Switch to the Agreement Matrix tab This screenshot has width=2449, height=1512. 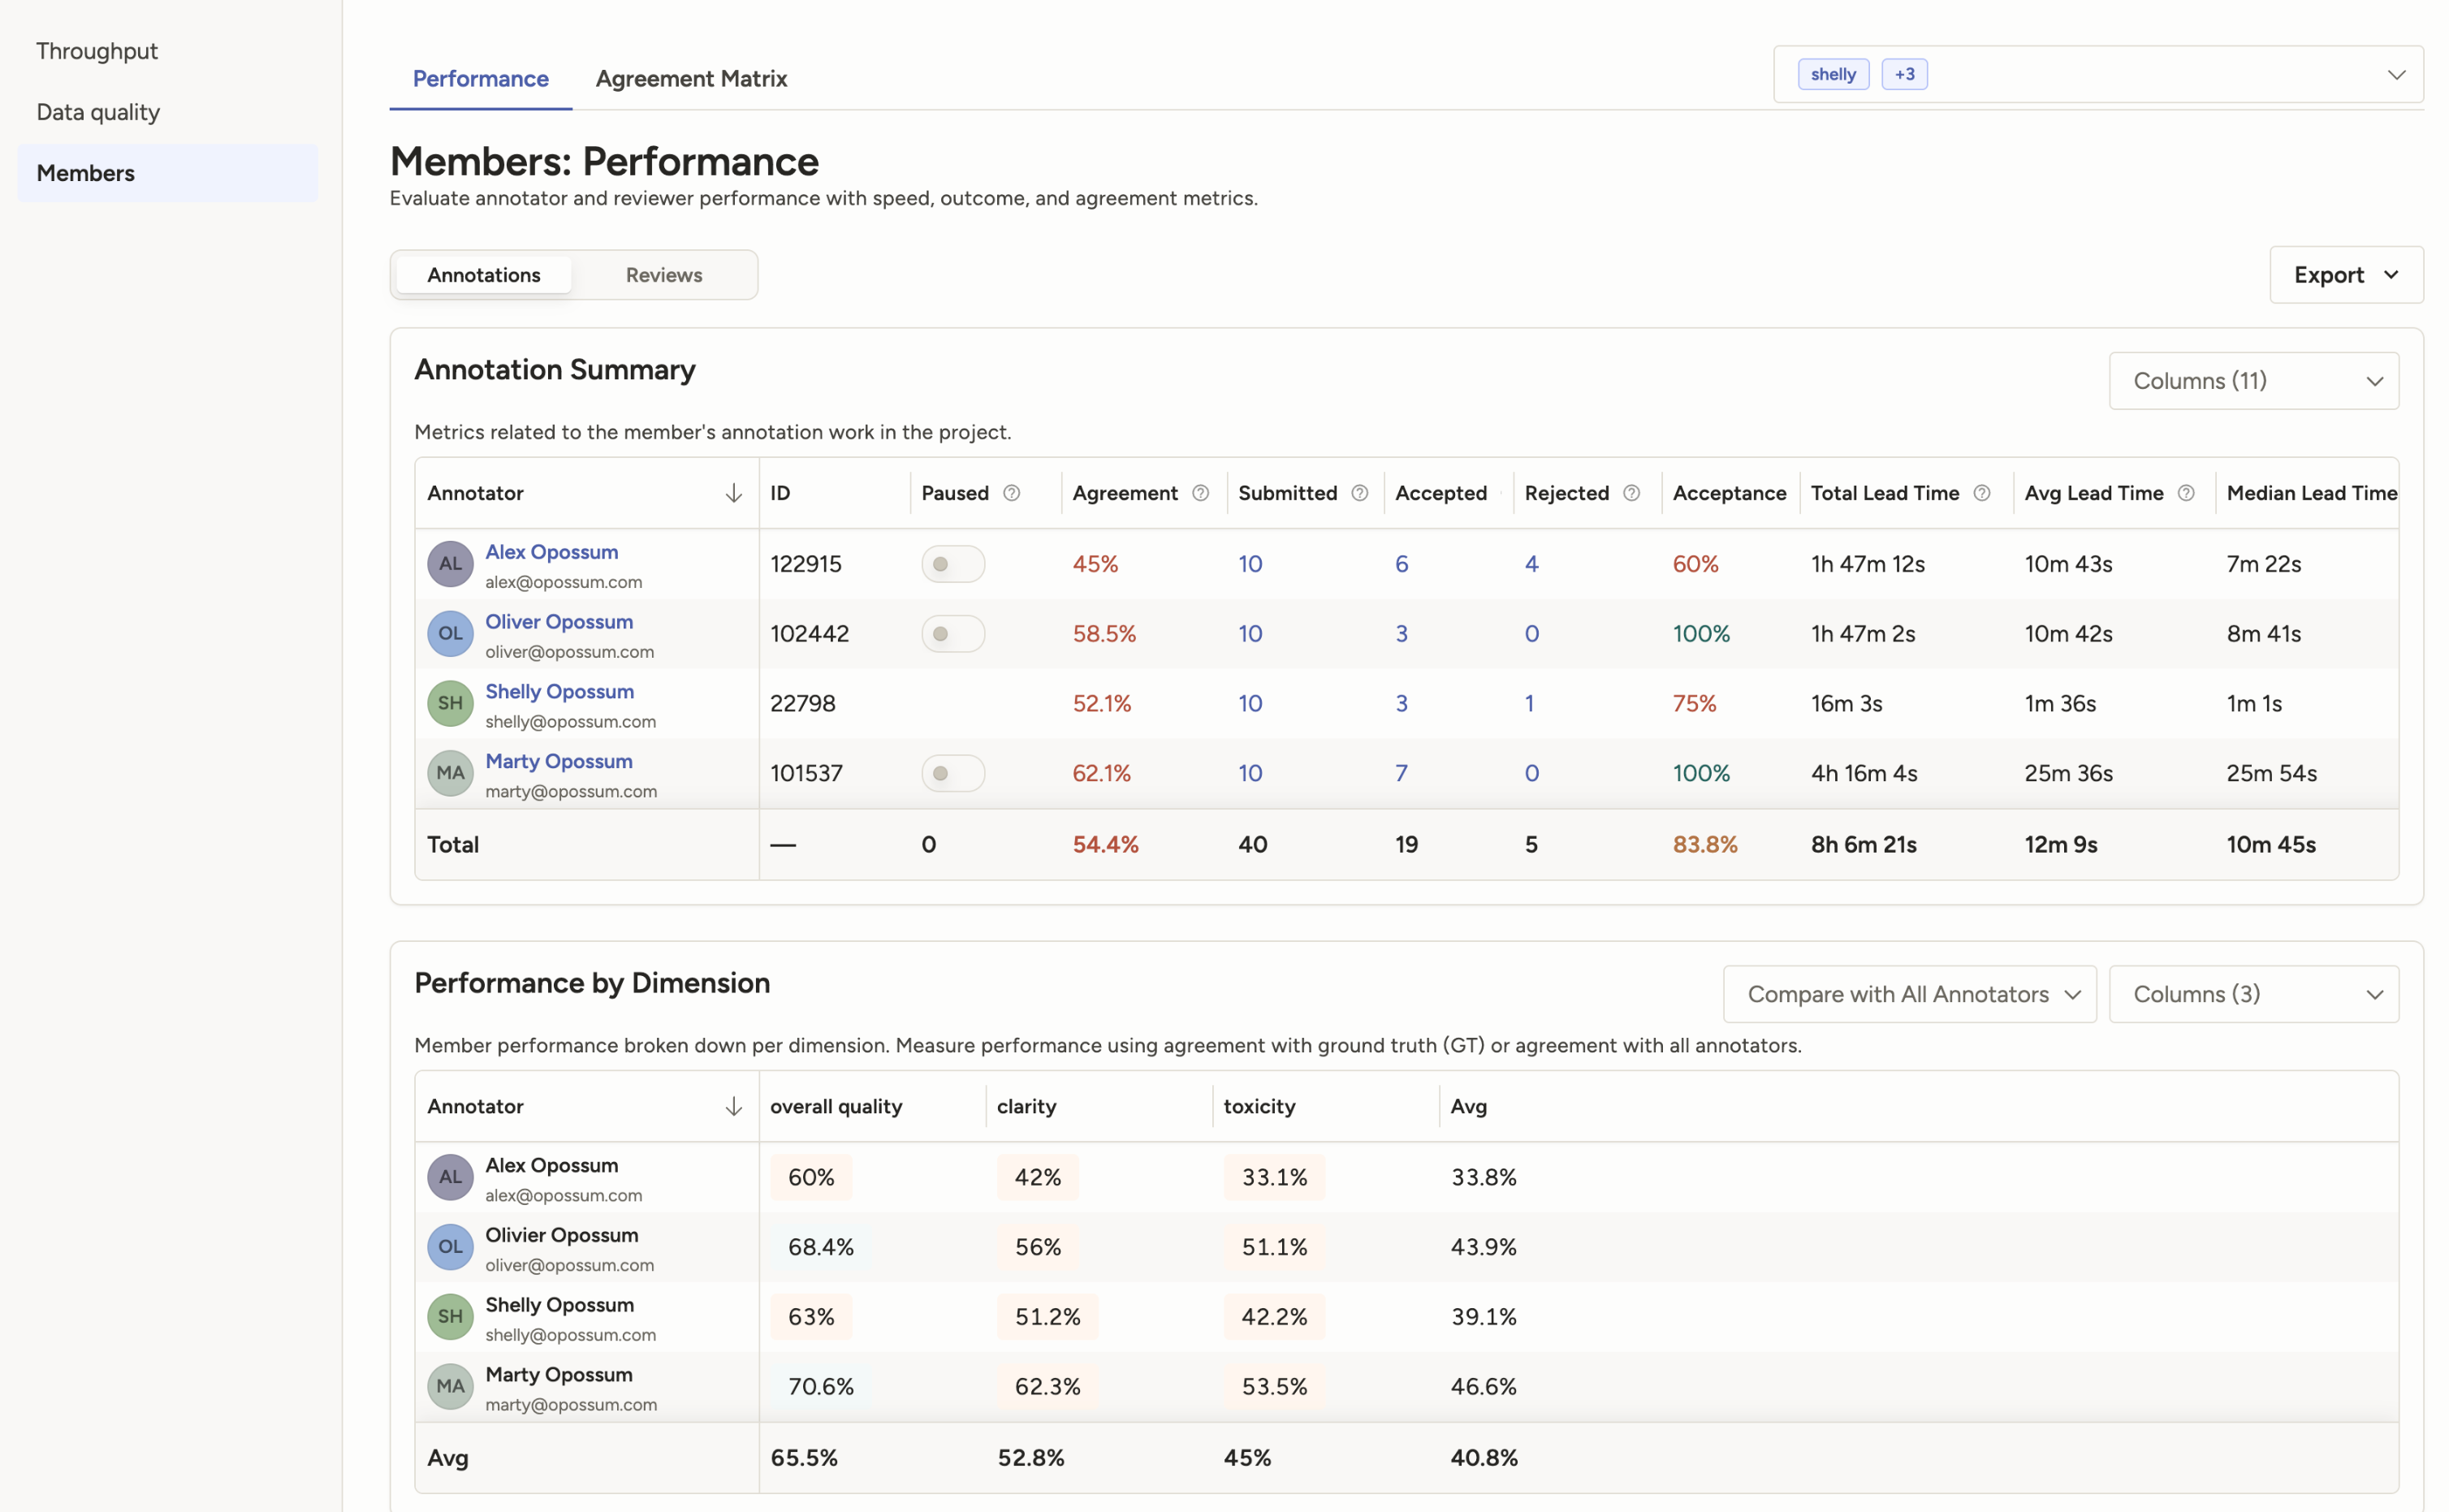[691, 78]
